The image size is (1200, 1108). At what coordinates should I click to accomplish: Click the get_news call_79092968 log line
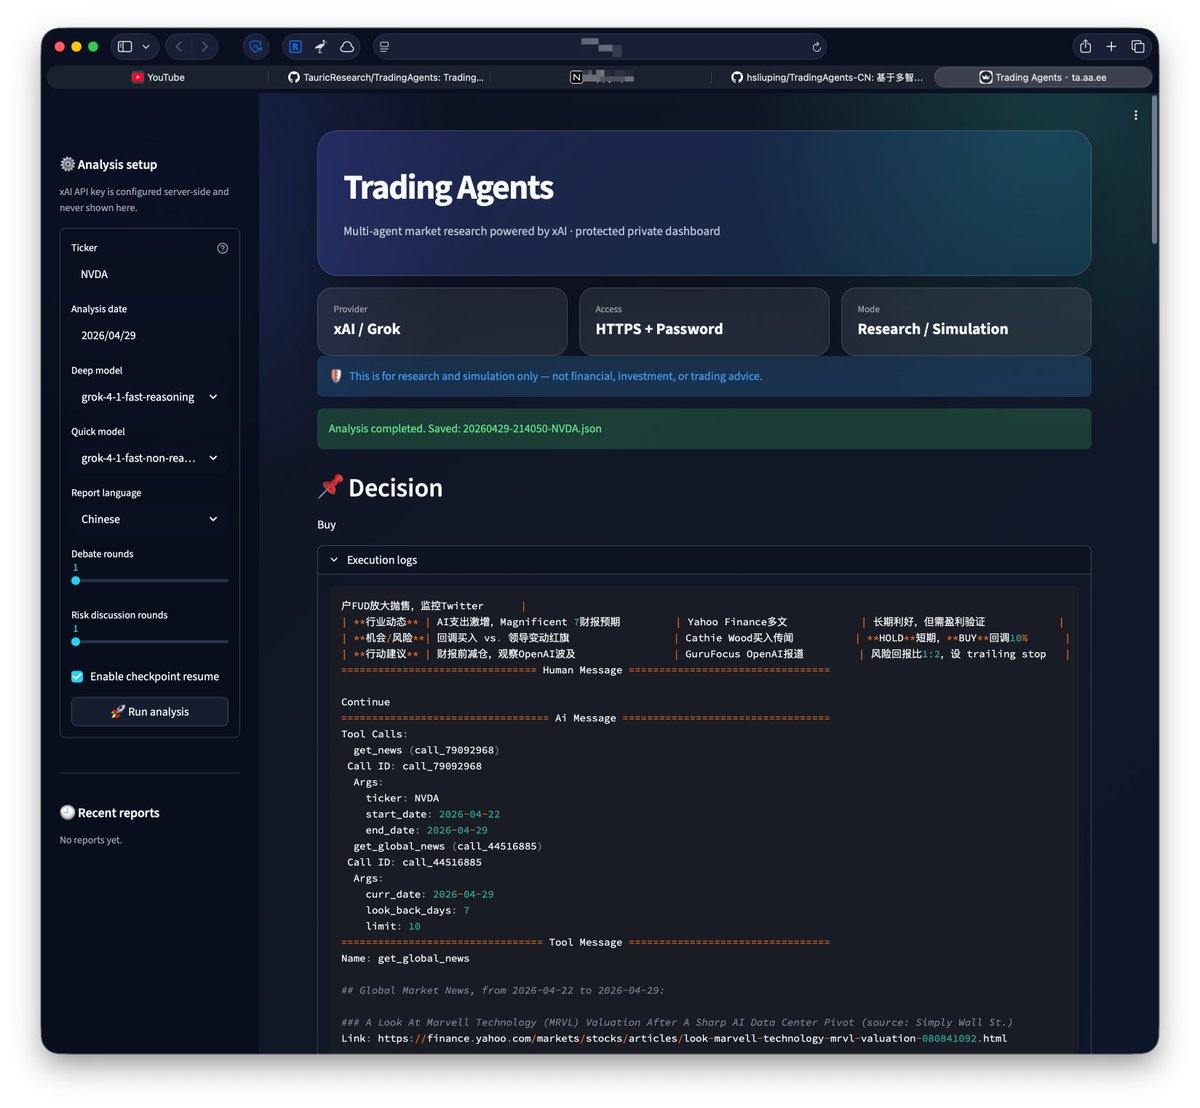426,750
